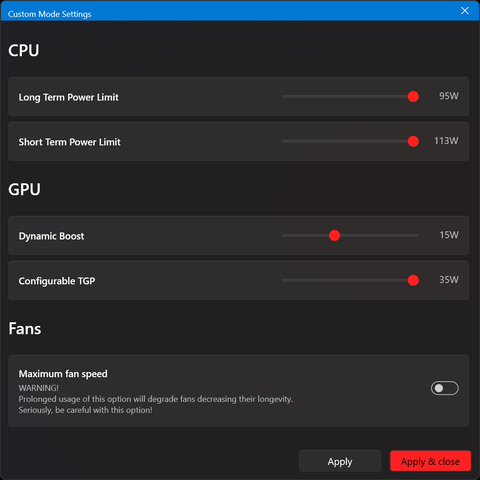Click the GPU section heading

click(x=24, y=190)
